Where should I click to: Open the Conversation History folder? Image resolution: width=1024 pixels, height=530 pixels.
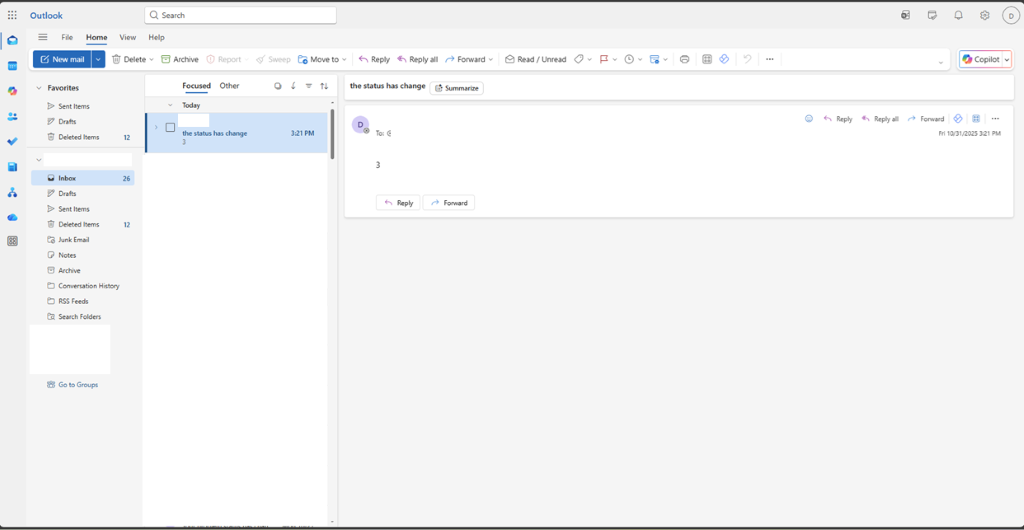click(x=82, y=286)
